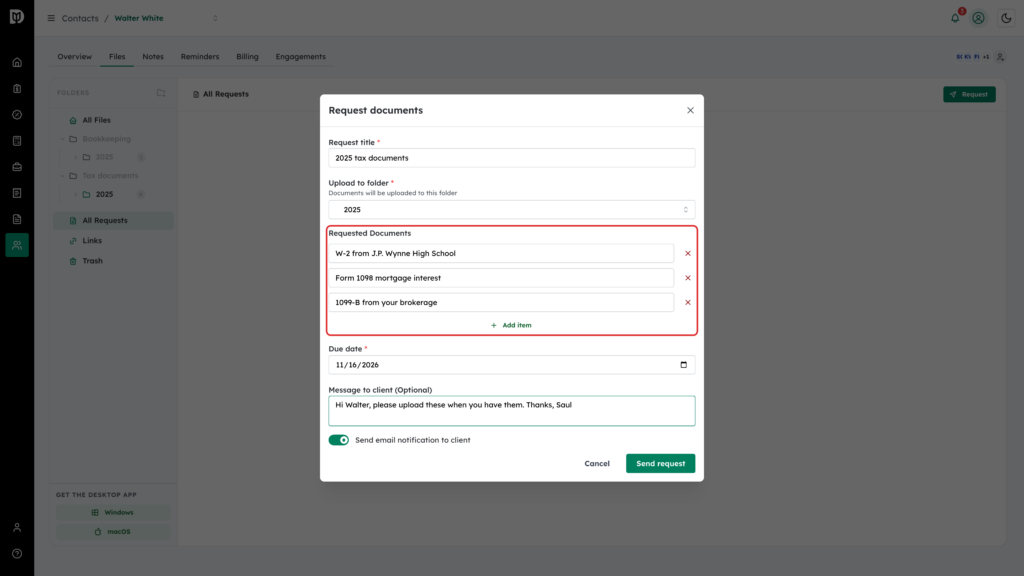Image resolution: width=1024 pixels, height=576 pixels.
Task: Close the Request documents dialog with X
Action: click(690, 110)
